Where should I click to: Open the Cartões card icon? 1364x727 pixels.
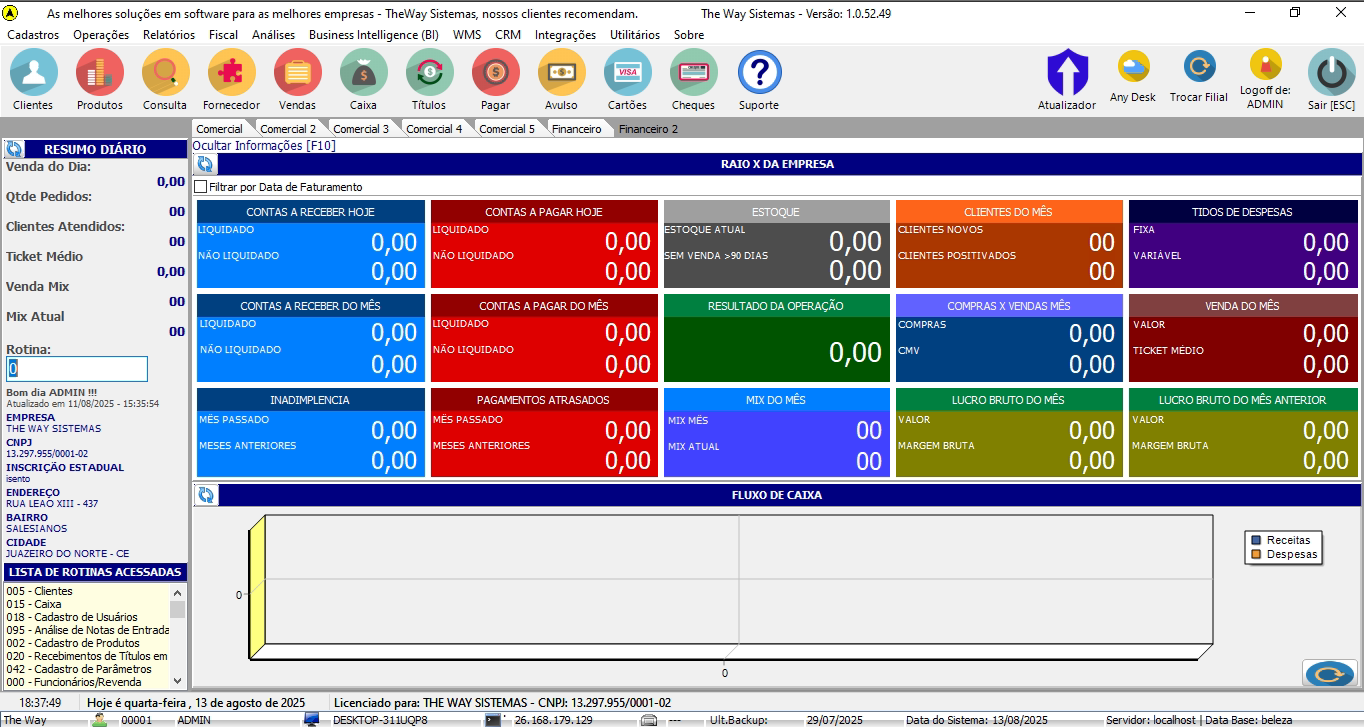point(627,74)
